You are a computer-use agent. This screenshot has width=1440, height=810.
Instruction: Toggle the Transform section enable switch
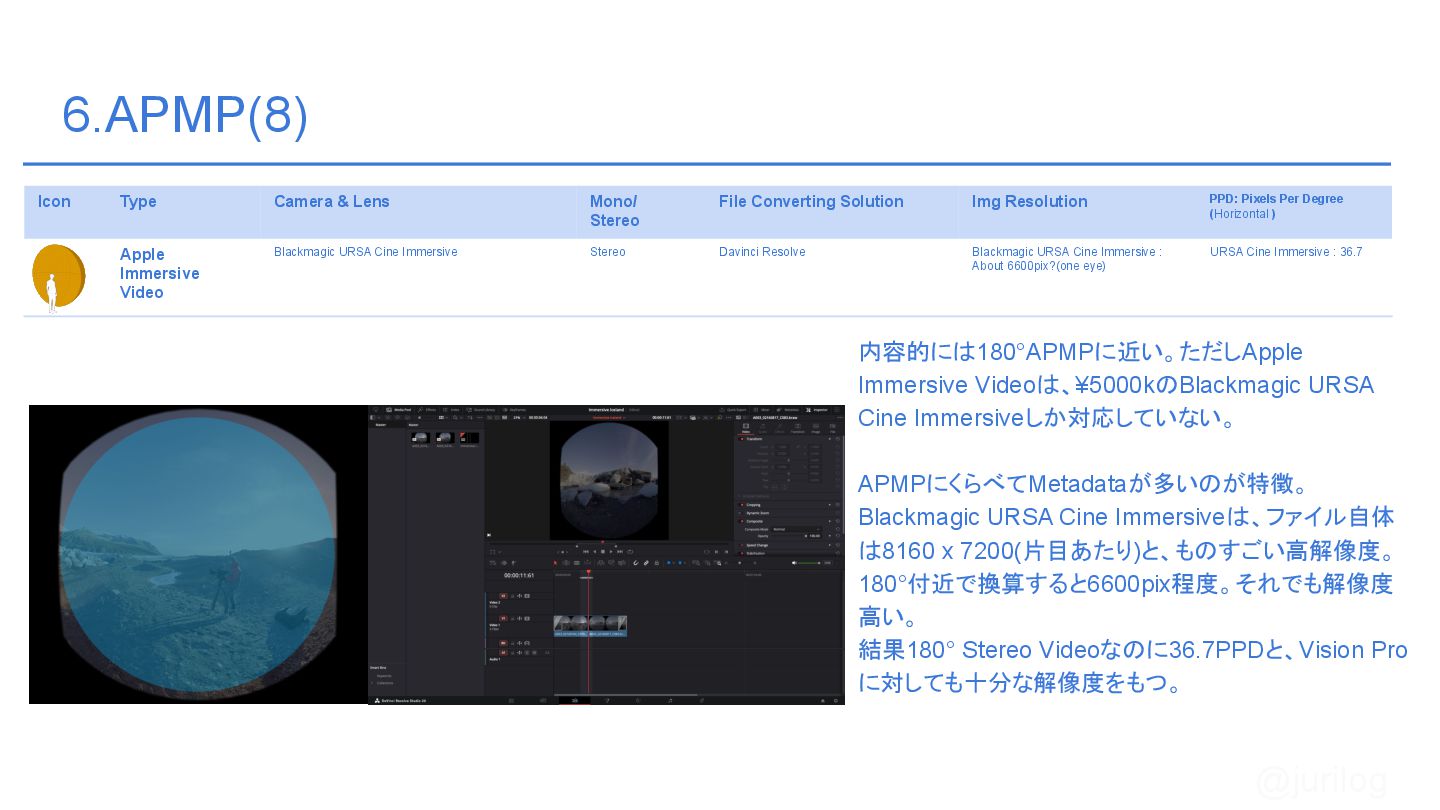pyautogui.click(x=742, y=439)
